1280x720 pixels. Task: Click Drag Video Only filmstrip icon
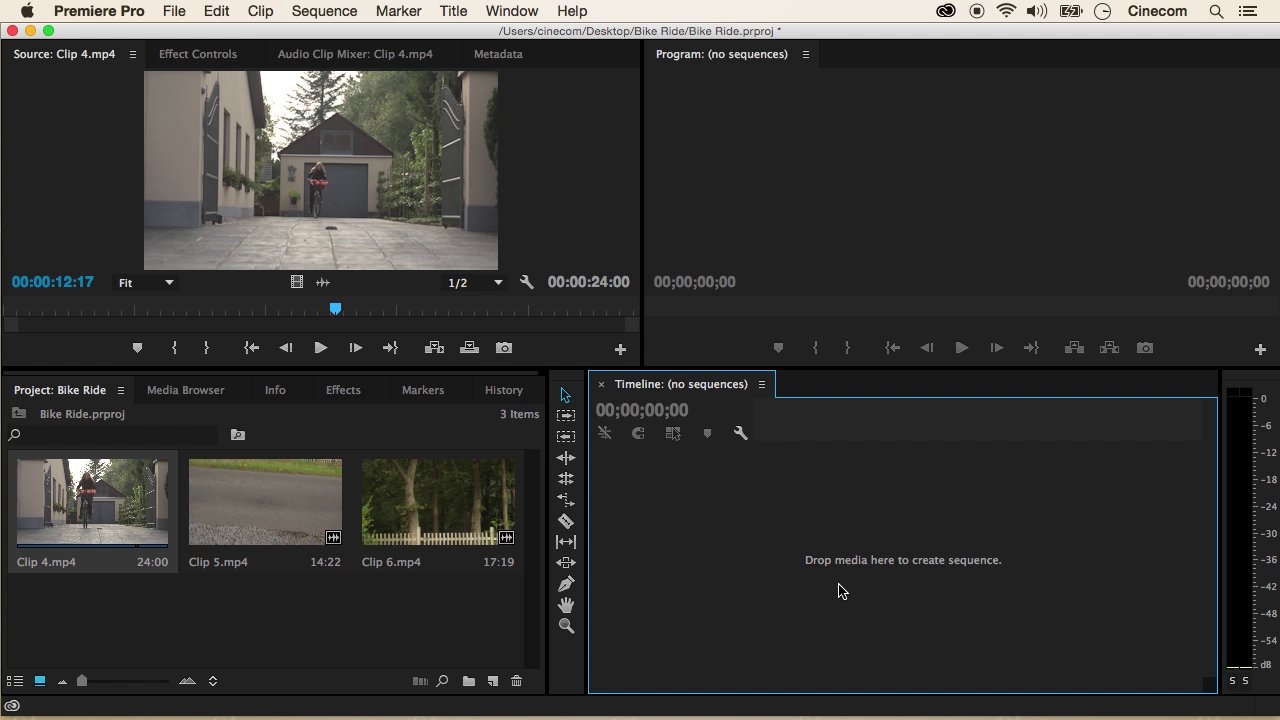point(296,282)
